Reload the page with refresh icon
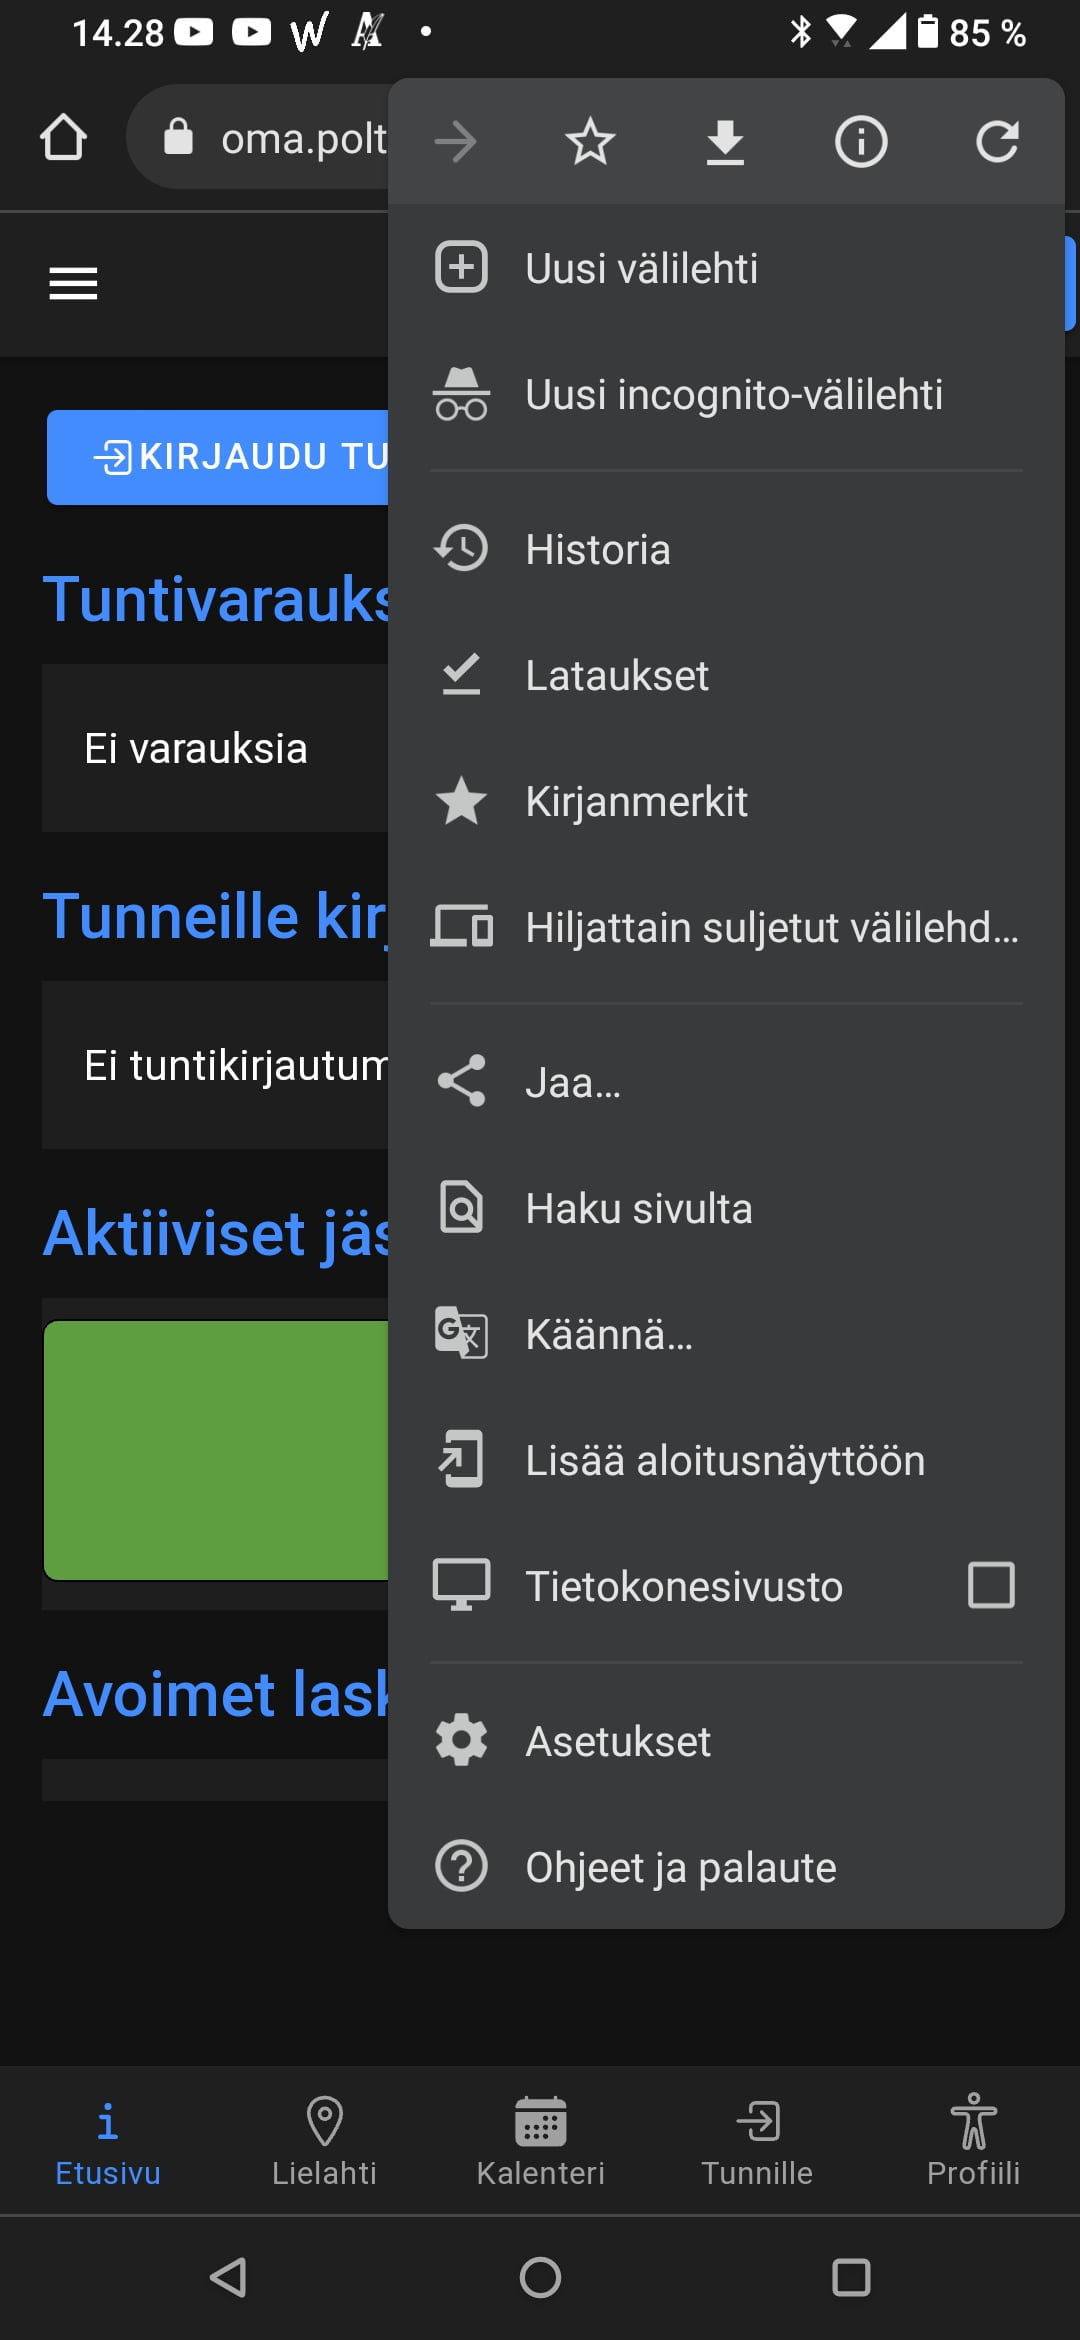 [x=996, y=141]
